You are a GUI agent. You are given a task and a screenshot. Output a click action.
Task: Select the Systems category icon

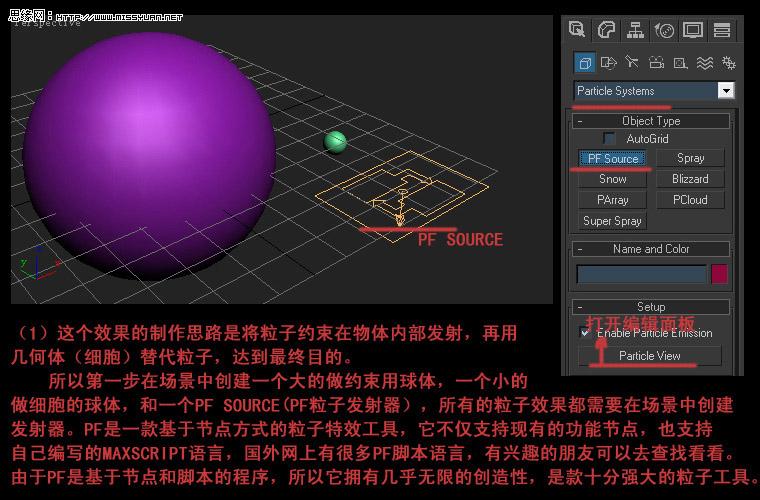728,62
